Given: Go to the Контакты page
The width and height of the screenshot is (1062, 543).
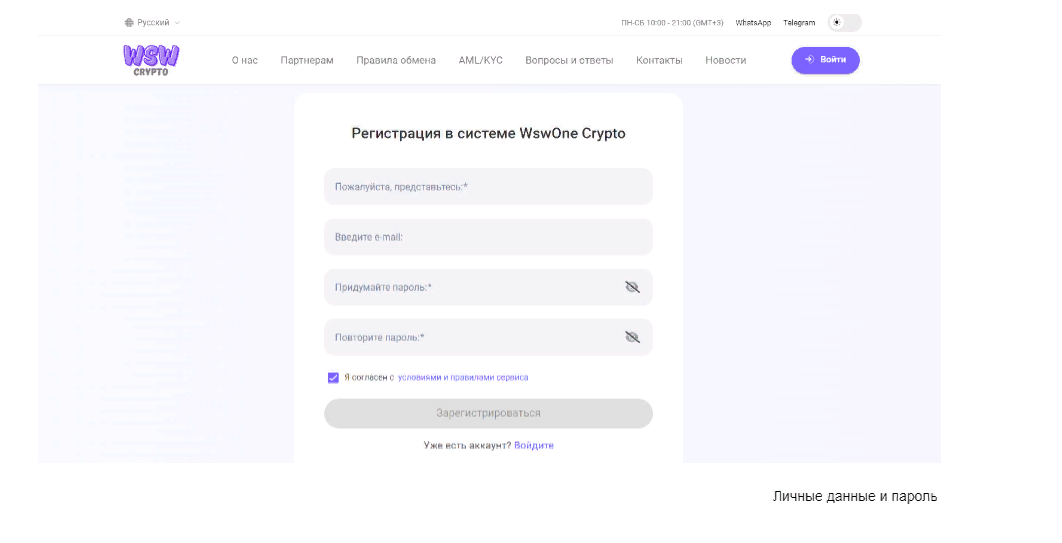Looking at the screenshot, I should [x=659, y=60].
